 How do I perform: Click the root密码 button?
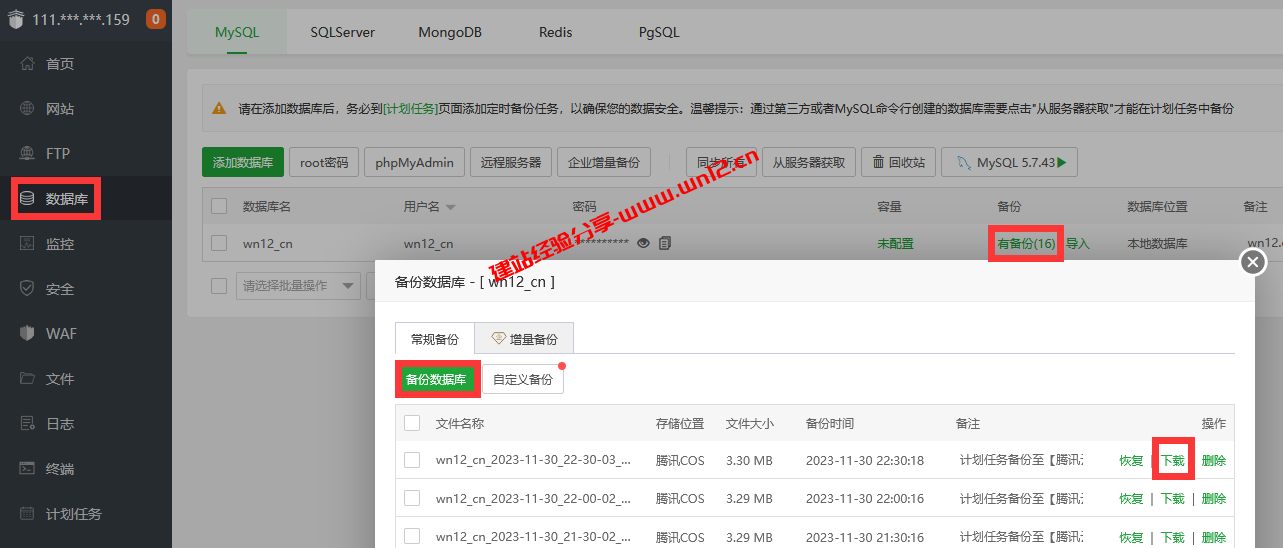point(324,162)
